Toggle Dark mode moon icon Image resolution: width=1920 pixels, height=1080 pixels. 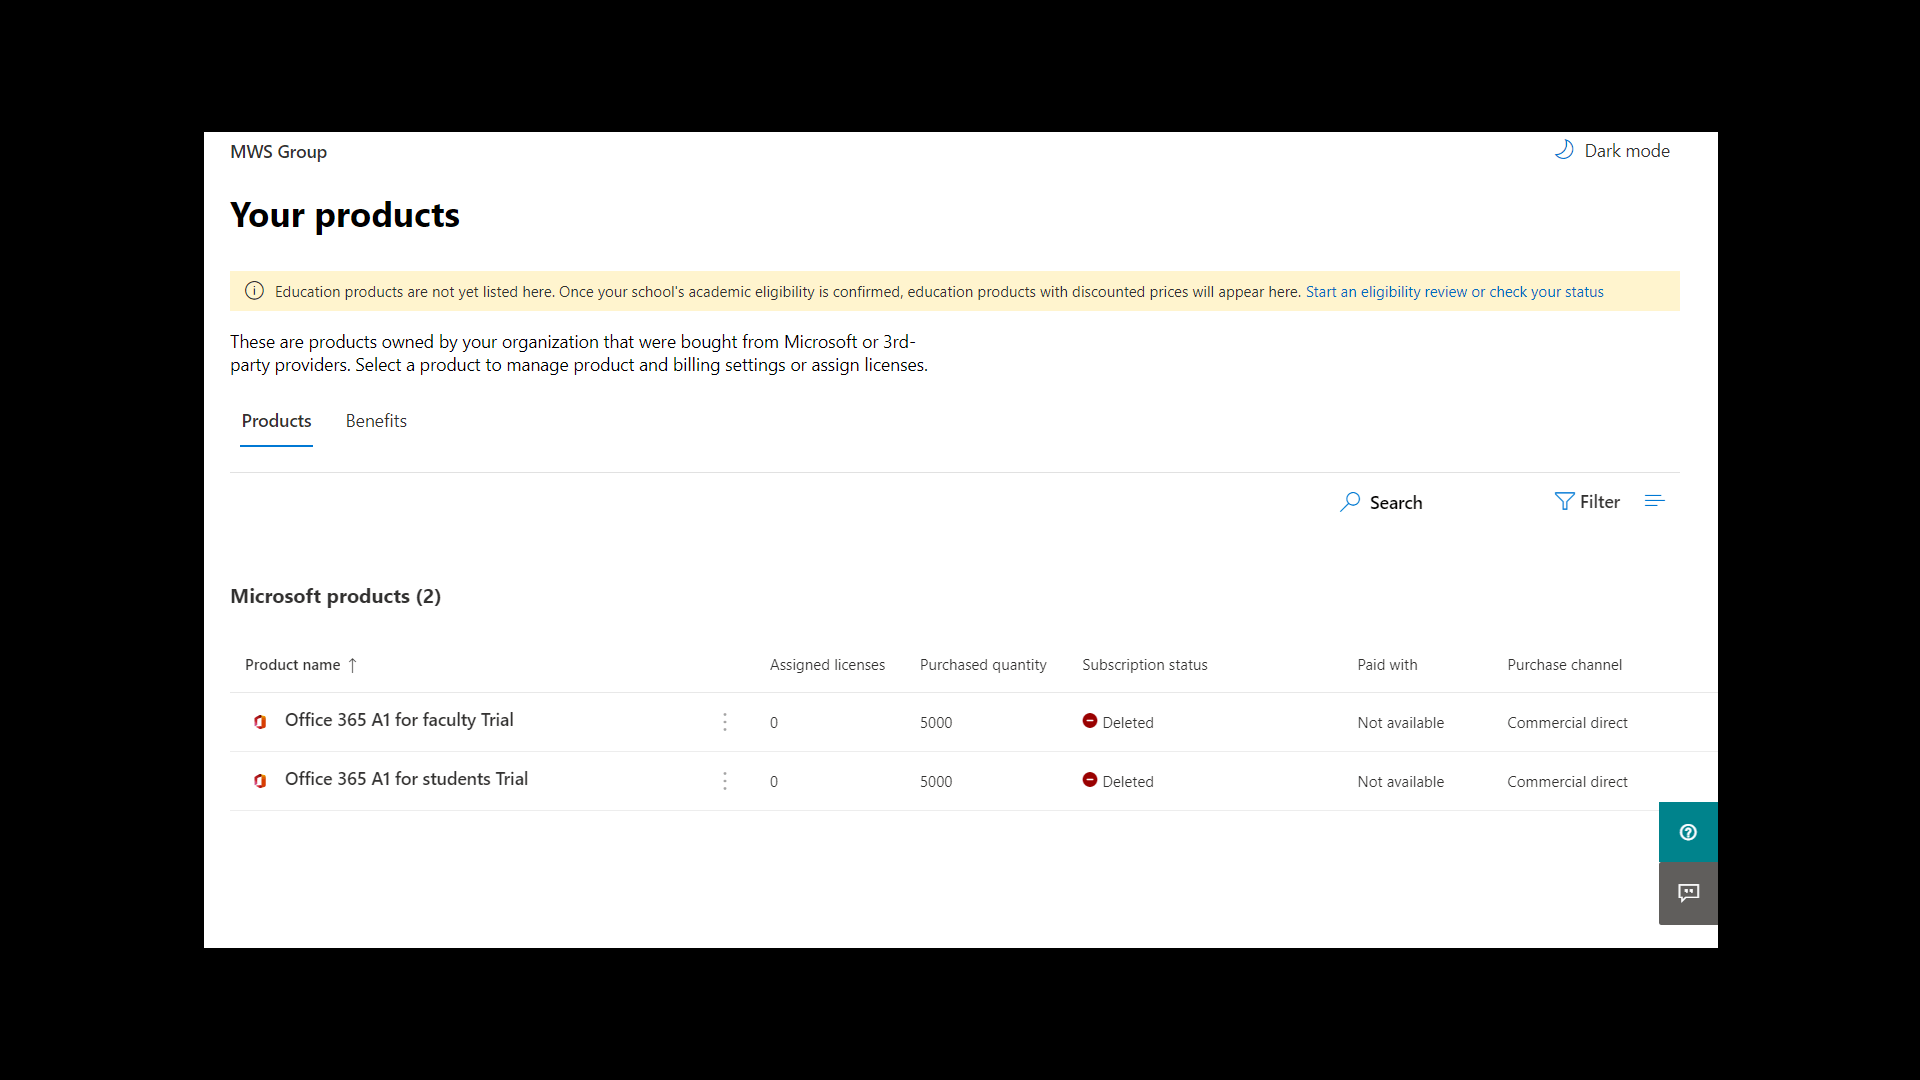(1564, 150)
